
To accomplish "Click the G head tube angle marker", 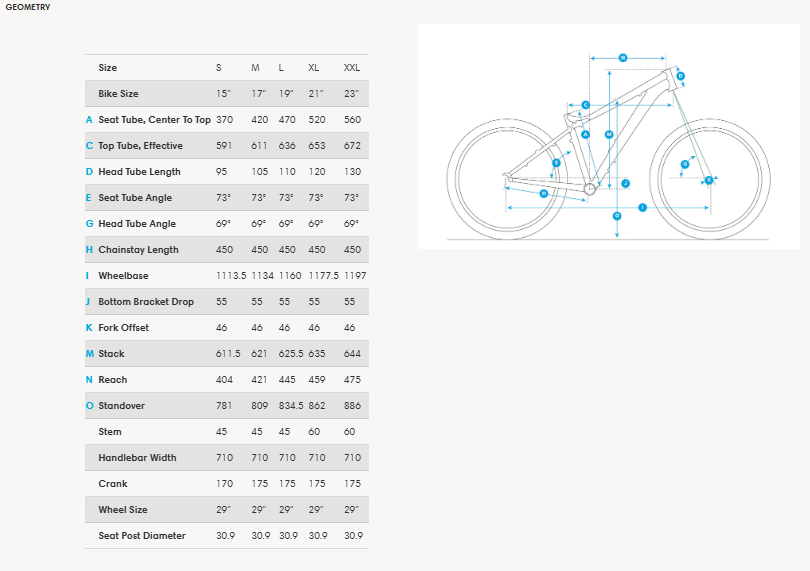I will pos(685,164).
